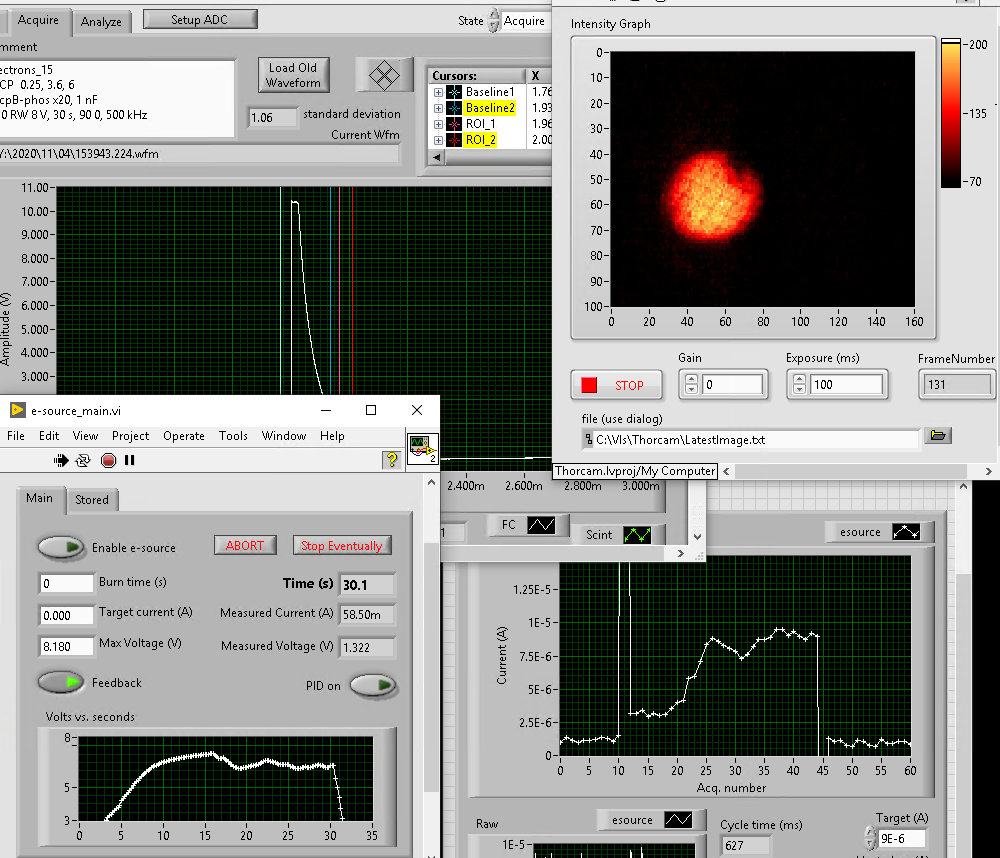Screen dimensions: 1000x858
Task: Click the intensity color scale bar
Action: [950, 113]
